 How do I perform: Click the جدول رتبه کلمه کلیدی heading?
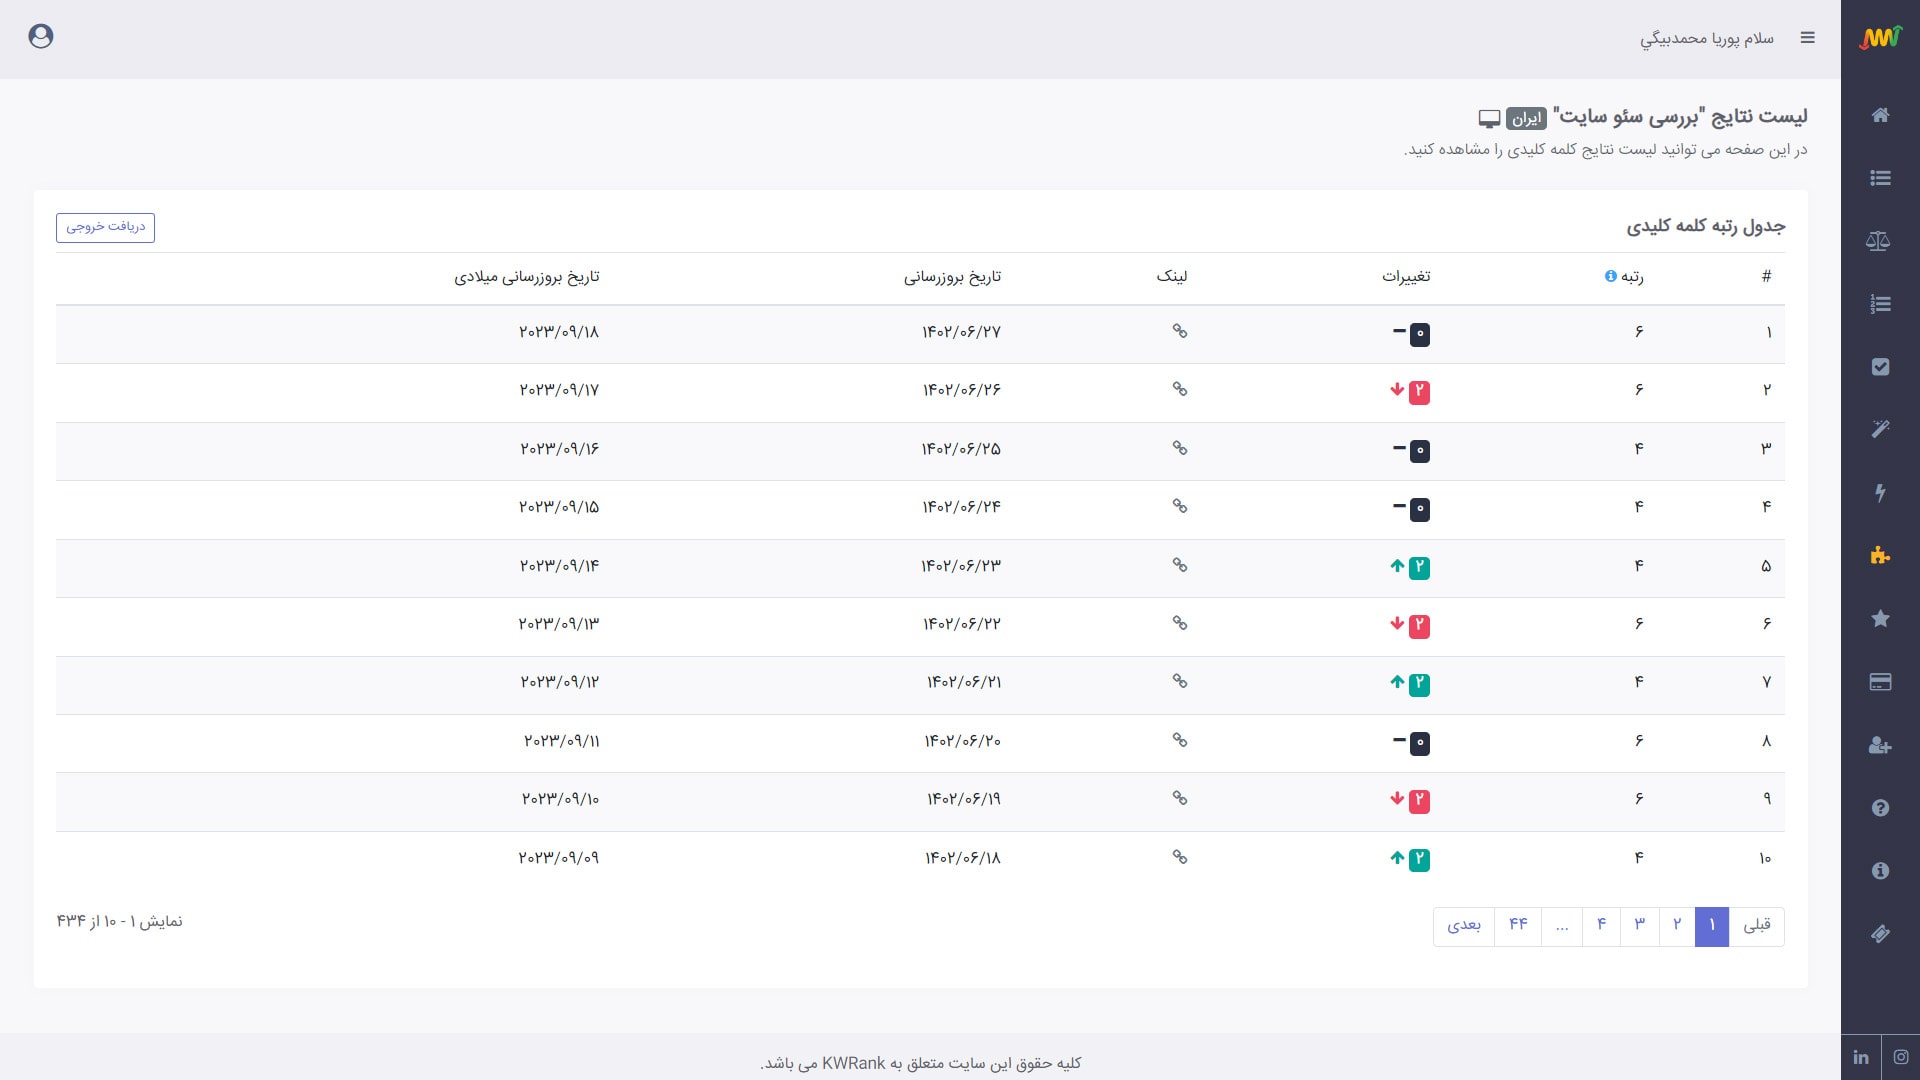coord(1706,226)
